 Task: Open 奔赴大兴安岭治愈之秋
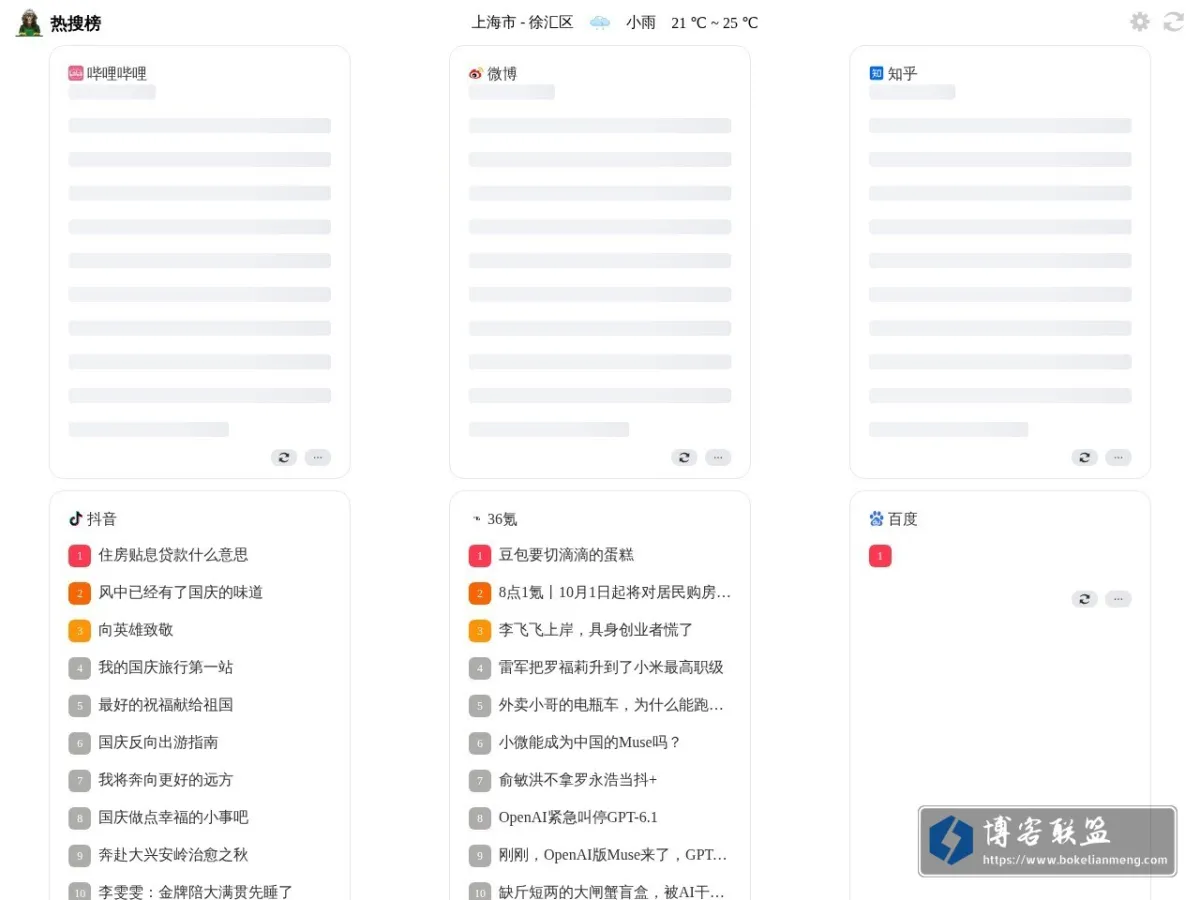(x=173, y=855)
